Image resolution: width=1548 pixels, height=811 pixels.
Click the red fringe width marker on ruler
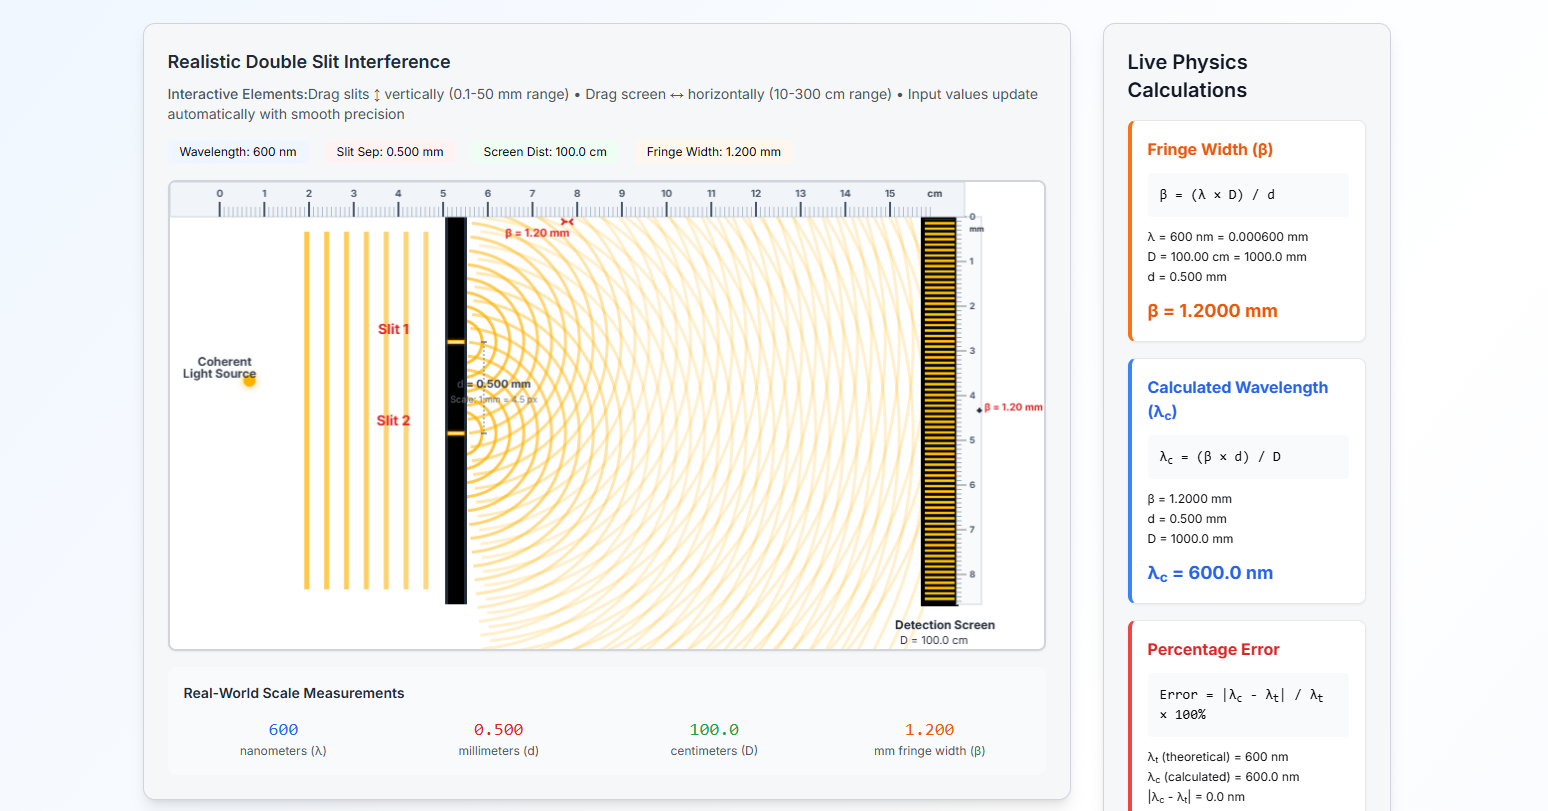[x=567, y=222]
